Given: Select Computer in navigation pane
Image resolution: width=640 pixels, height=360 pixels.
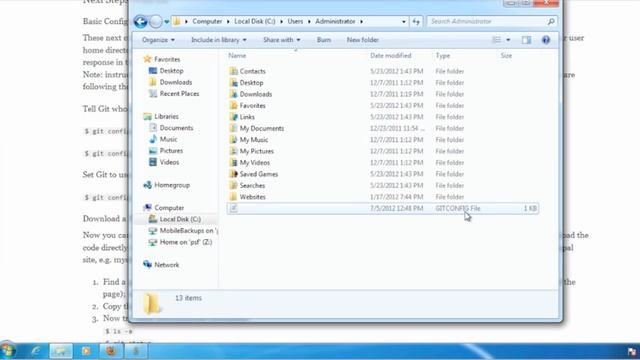Looking at the screenshot, I should click(x=169, y=208).
